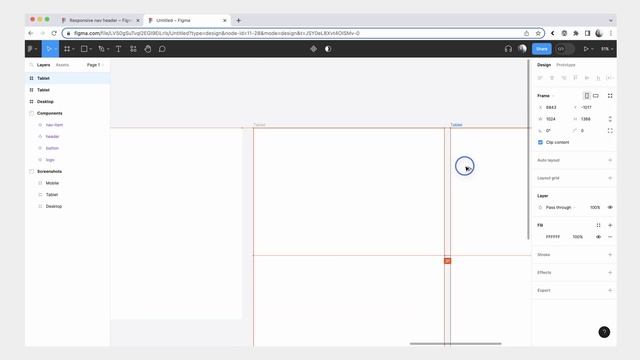Open the Resources tool
Image resolution: width=640 pixels, height=360 pixels.
(133, 49)
